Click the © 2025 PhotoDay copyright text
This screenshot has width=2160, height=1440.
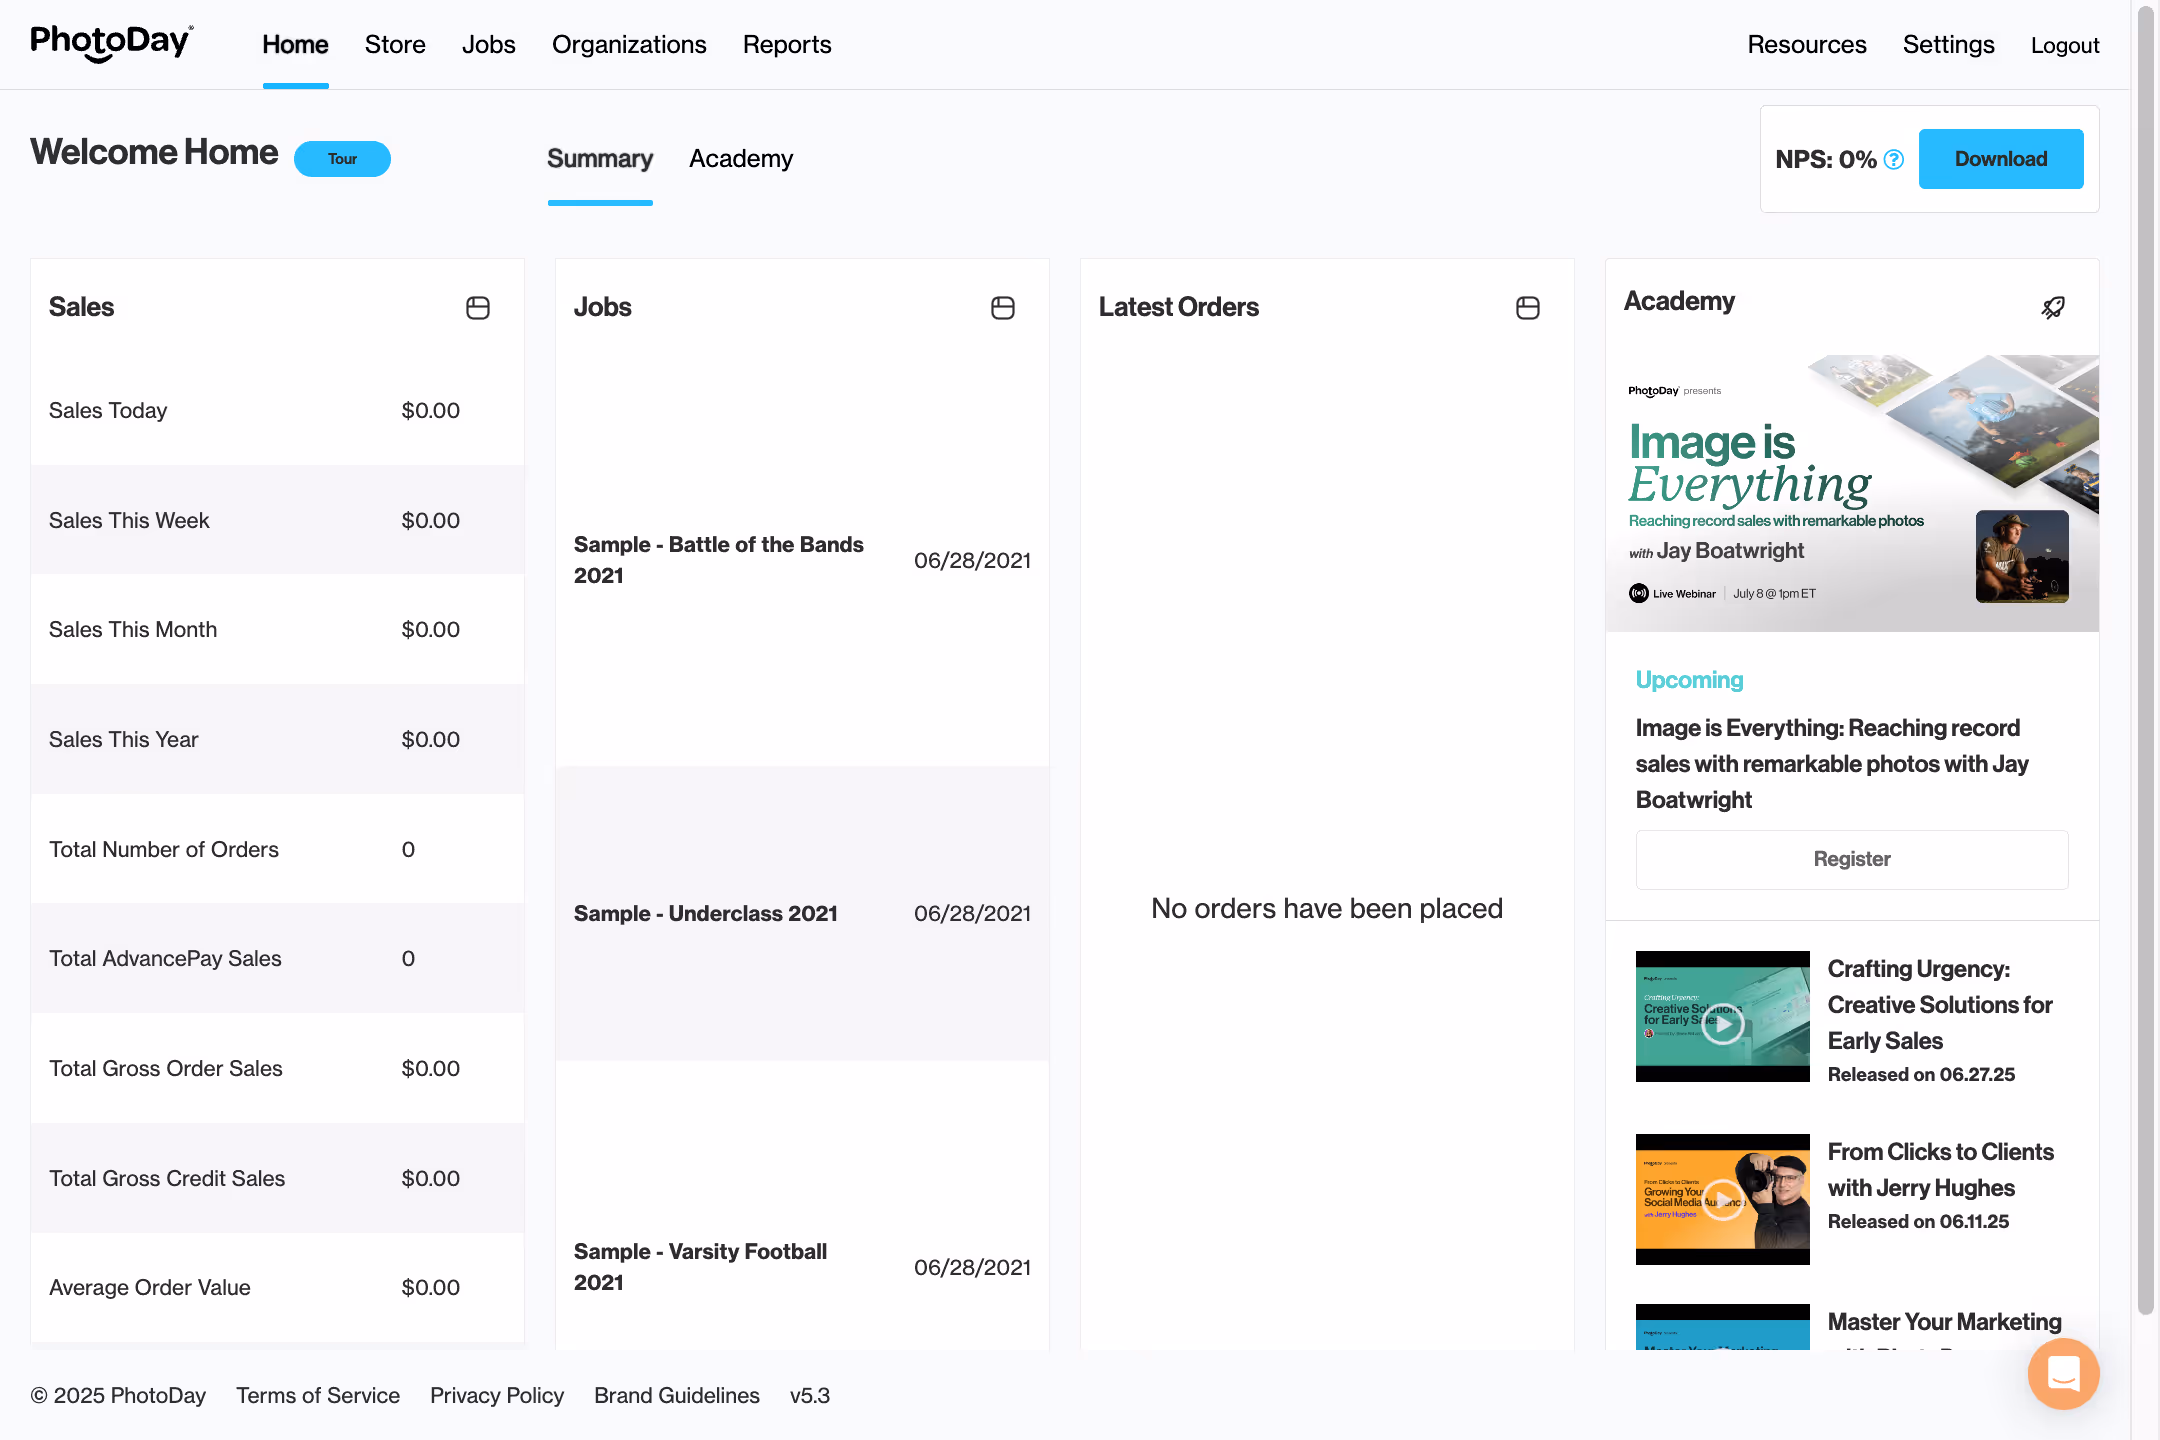point(118,1396)
